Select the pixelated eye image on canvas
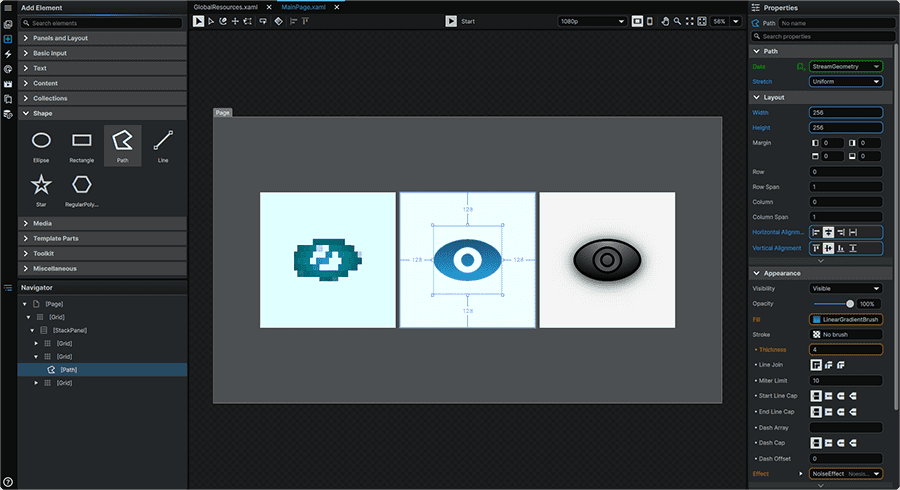This screenshot has width=900, height=490. (328, 260)
